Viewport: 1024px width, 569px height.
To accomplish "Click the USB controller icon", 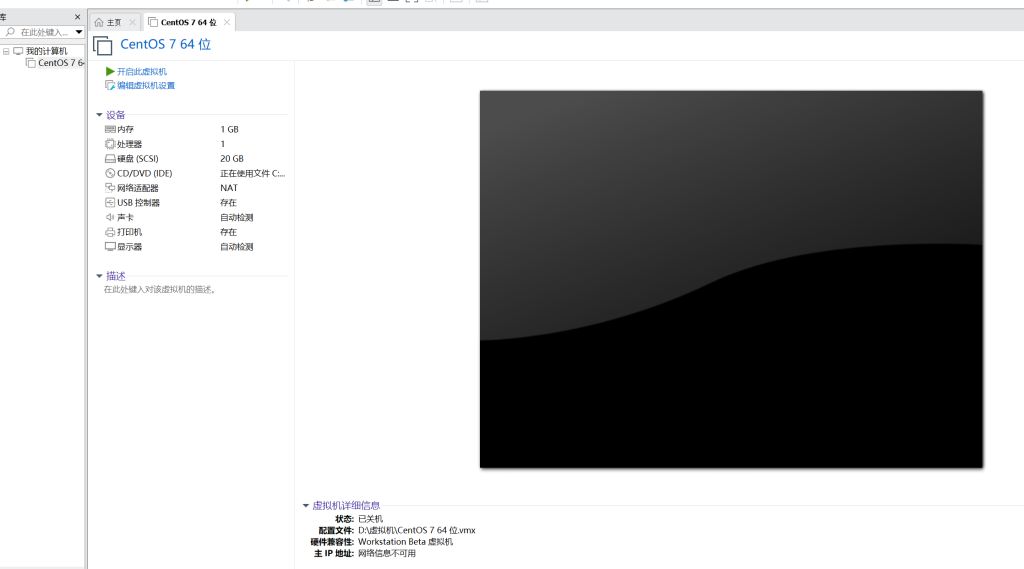I will click(x=110, y=203).
